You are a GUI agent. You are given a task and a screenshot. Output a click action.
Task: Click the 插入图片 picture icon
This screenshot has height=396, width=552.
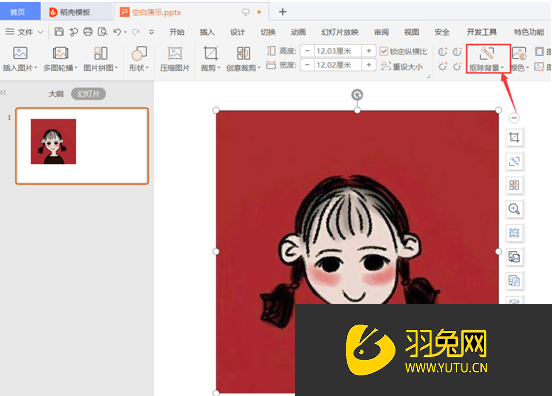coord(20,53)
